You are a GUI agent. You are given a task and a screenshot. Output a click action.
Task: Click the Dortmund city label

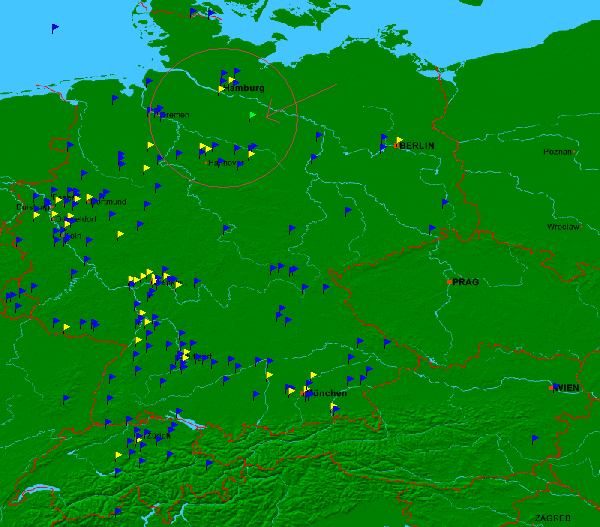tap(109, 202)
